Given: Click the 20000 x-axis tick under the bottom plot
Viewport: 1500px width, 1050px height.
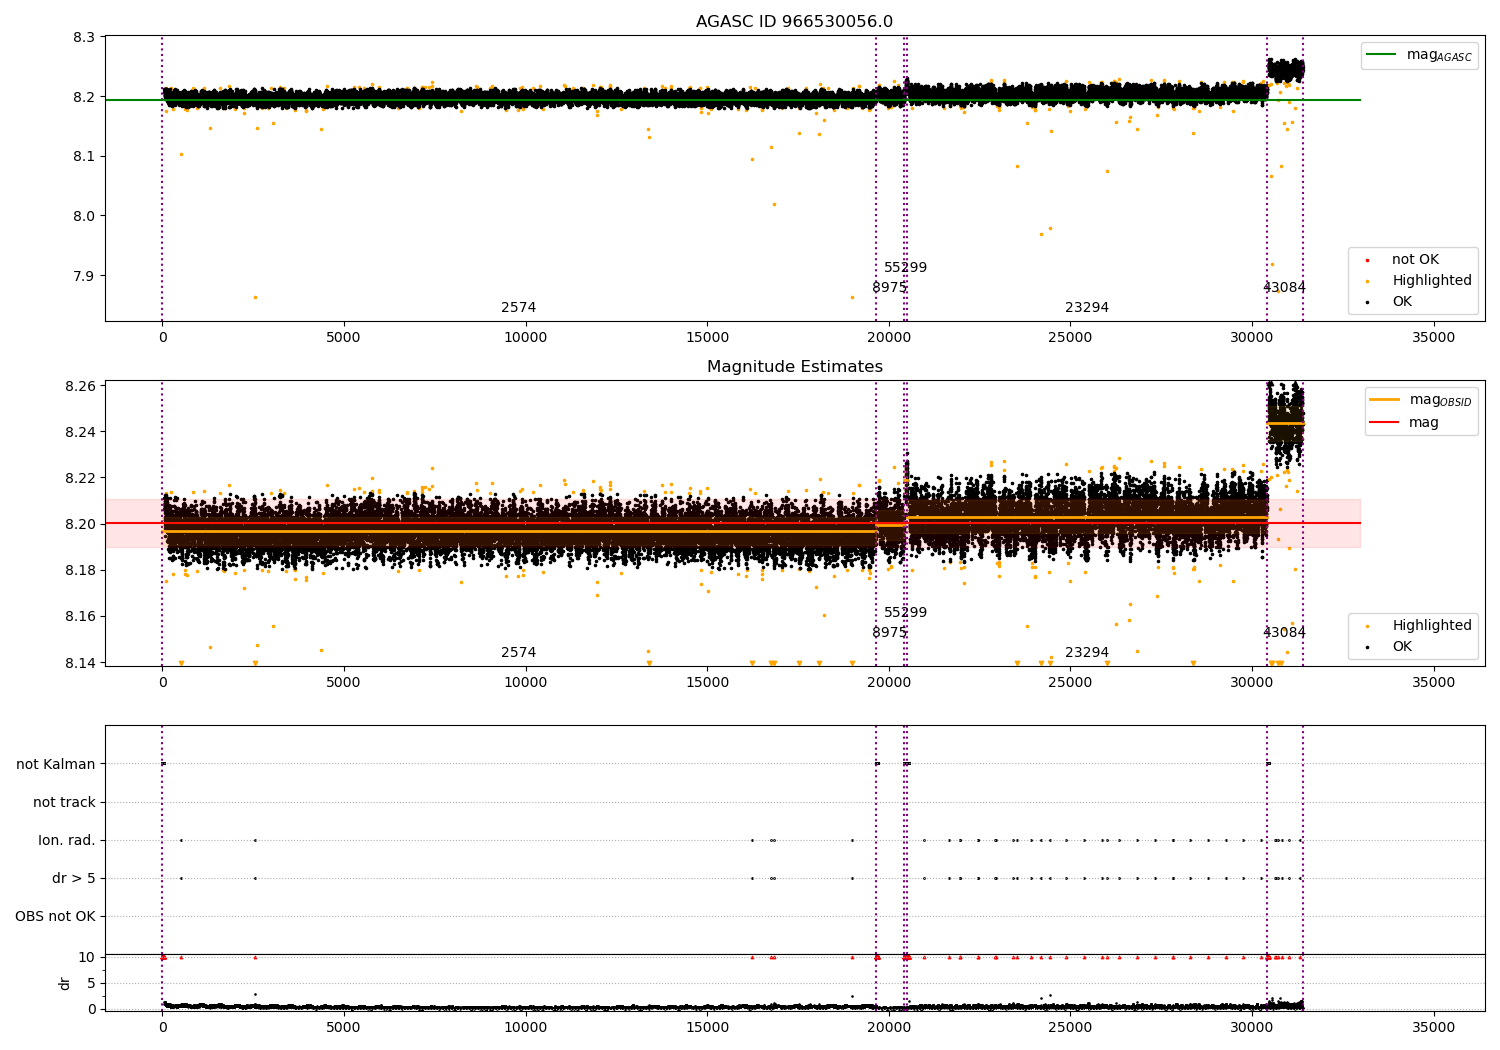Looking at the screenshot, I should click(x=889, y=1028).
